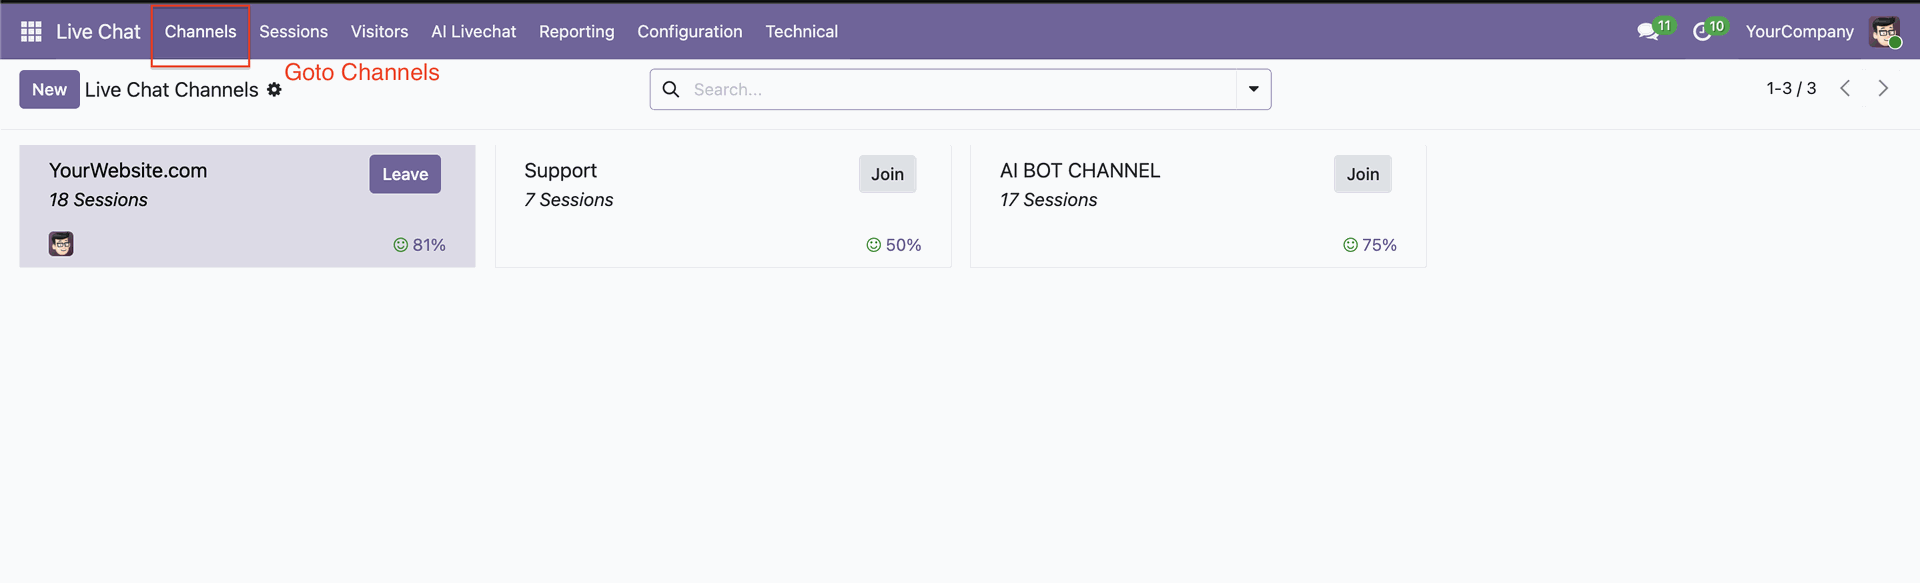Switch to the Sessions menu
This screenshot has width=1920, height=583.
click(x=293, y=32)
